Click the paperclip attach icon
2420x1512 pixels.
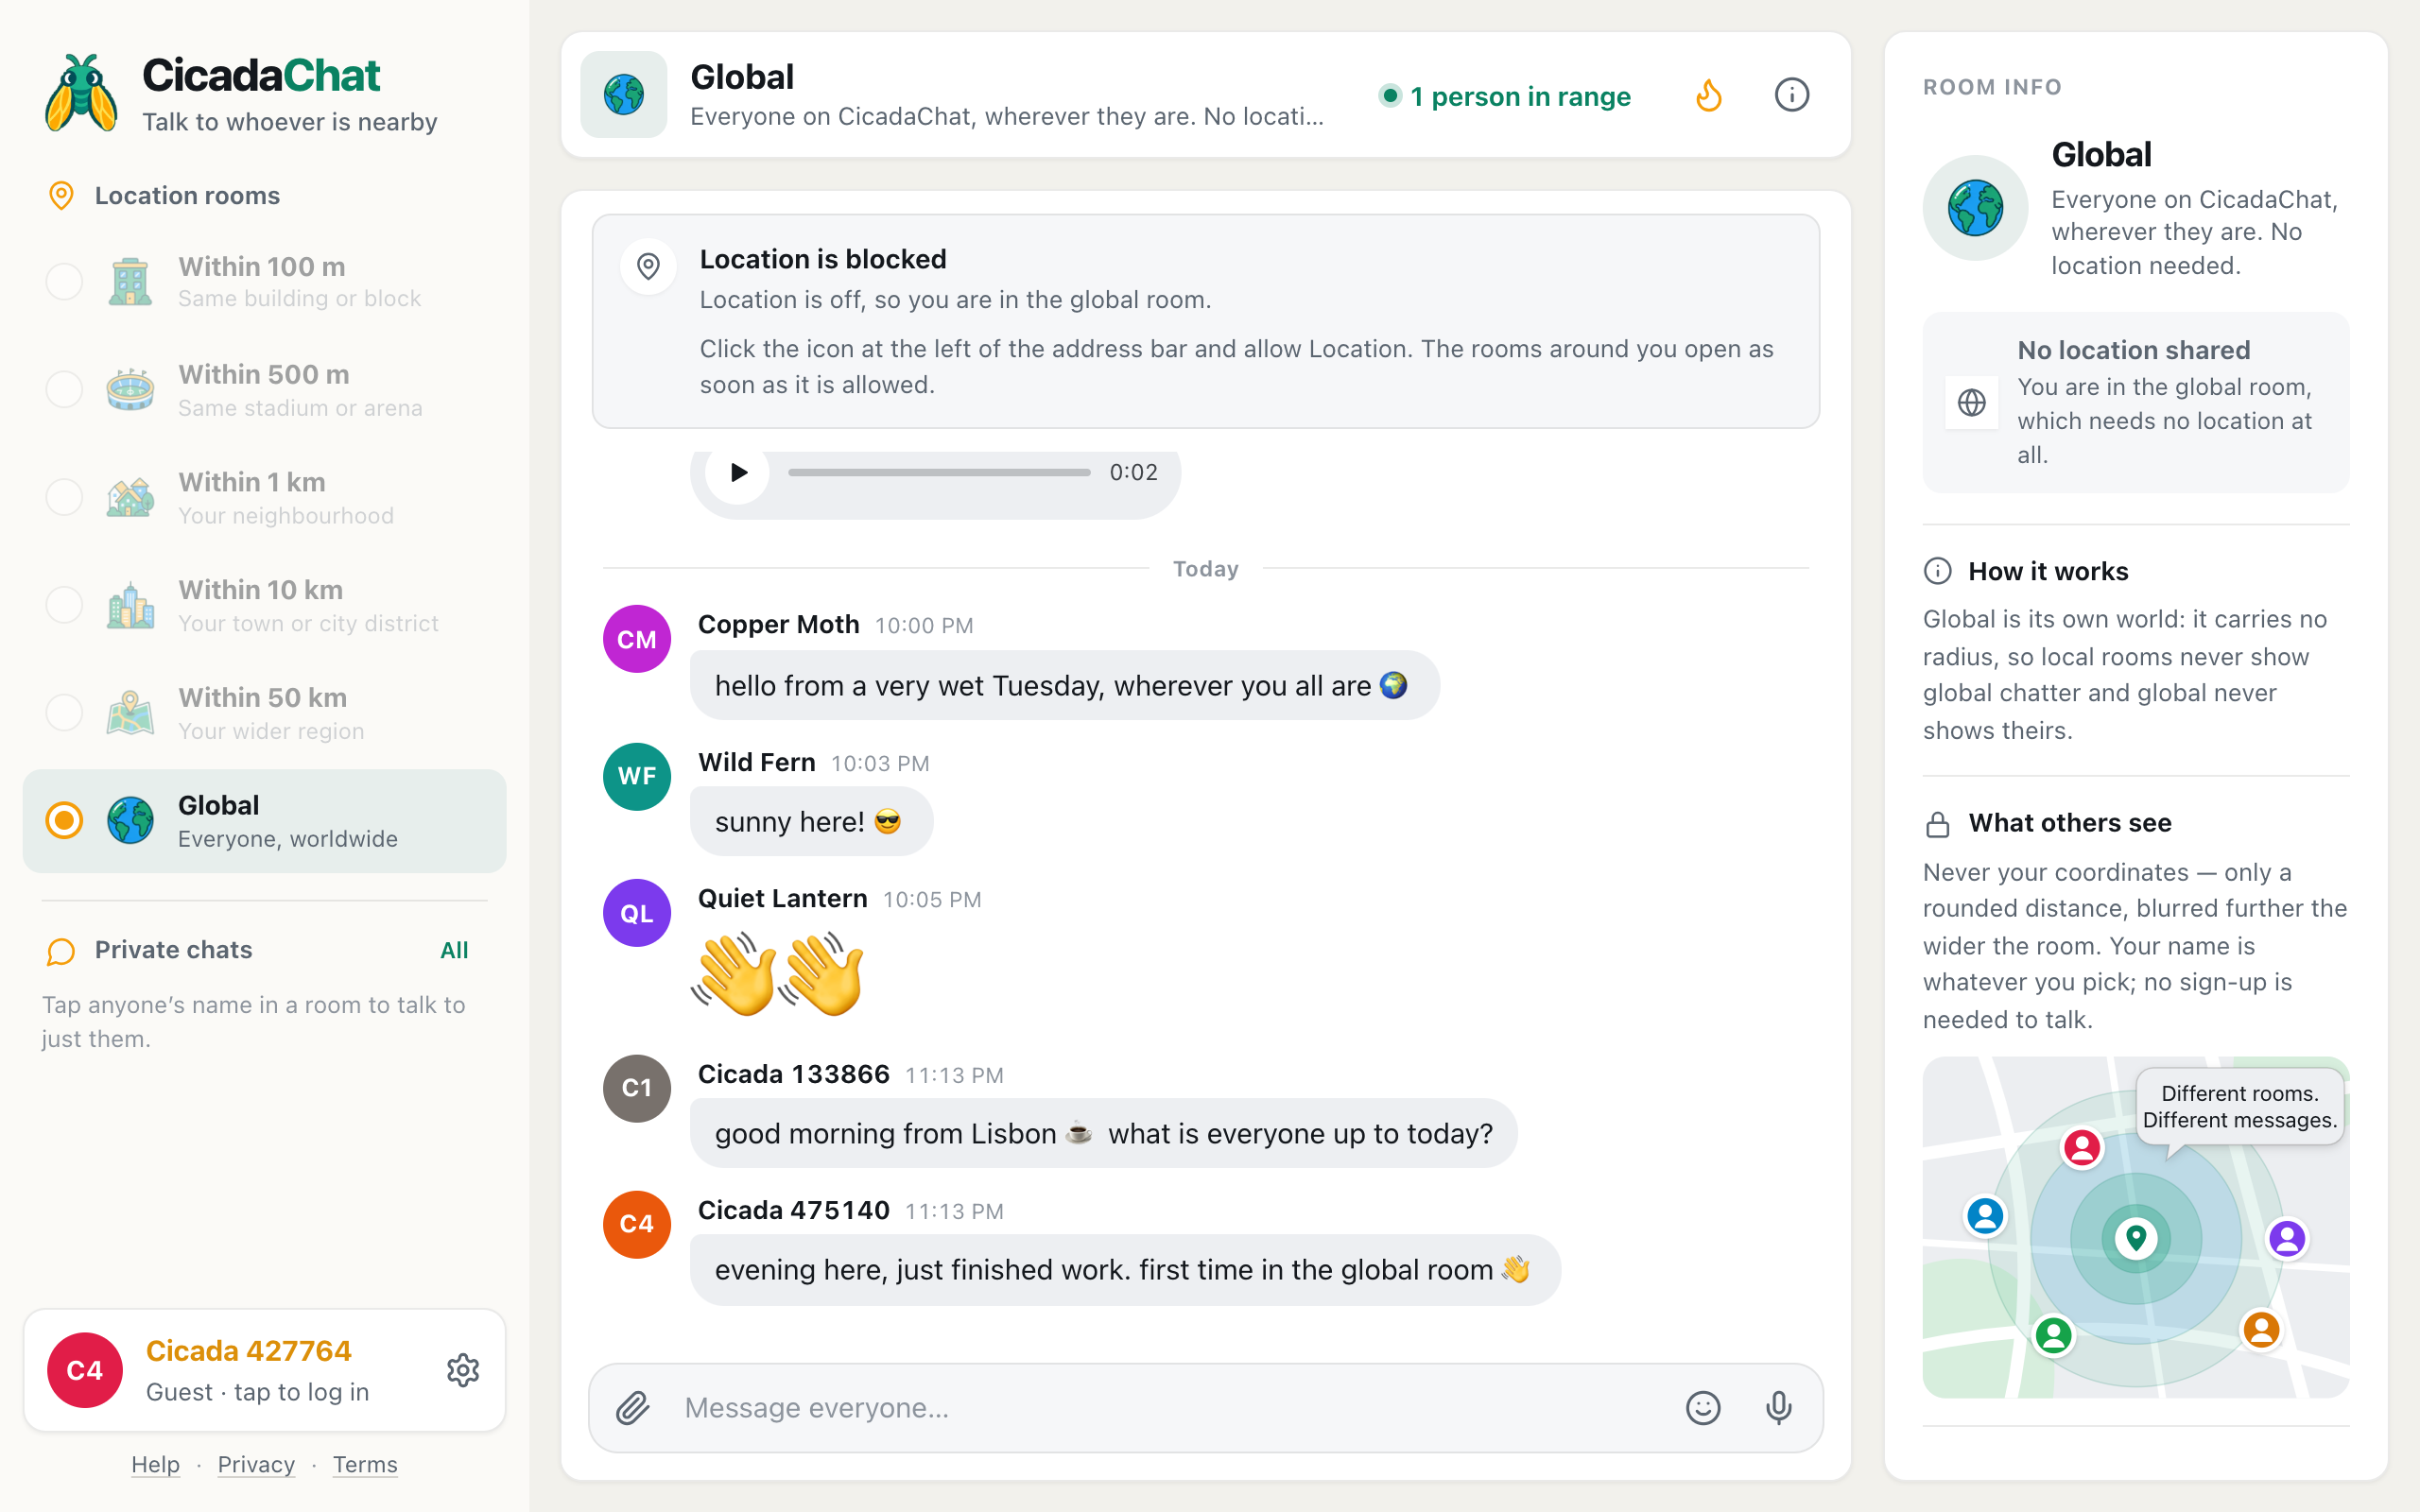click(x=633, y=1408)
